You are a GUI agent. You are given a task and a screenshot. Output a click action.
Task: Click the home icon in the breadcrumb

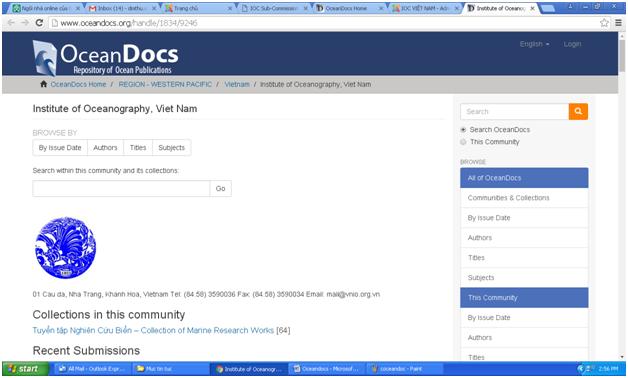(x=43, y=84)
